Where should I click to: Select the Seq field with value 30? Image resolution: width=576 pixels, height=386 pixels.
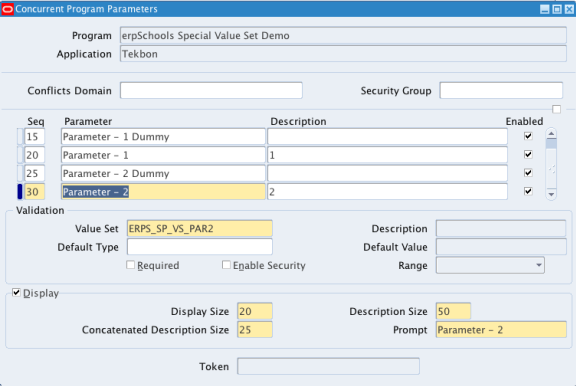tap(35, 192)
